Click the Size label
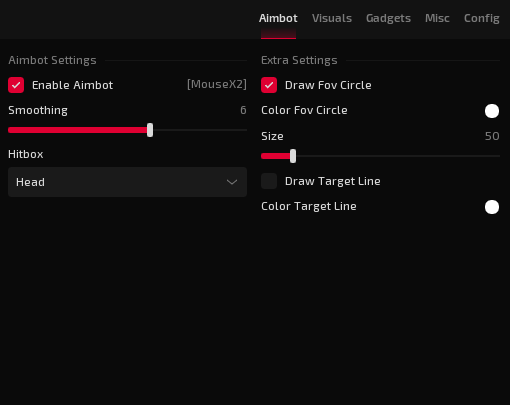This screenshot has width=510, height=405. coord(272,136)
